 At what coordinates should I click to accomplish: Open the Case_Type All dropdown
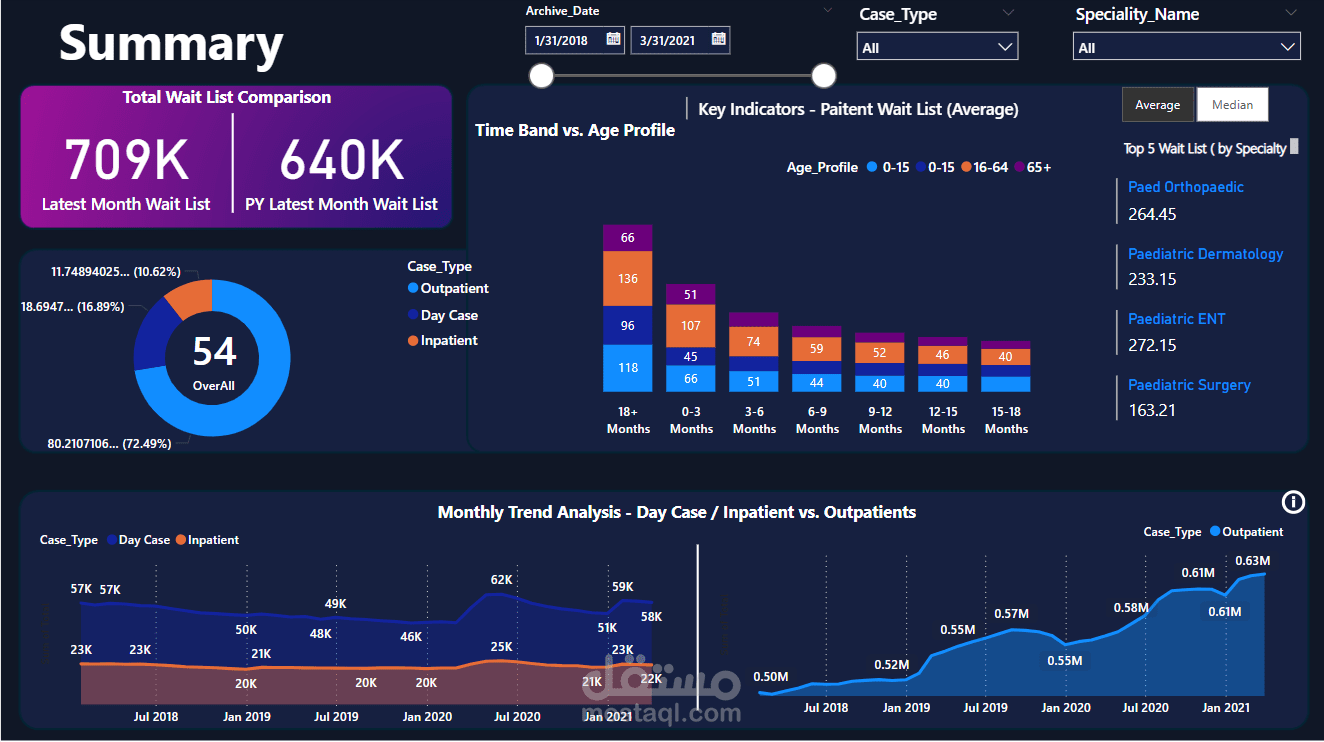coord(938,47)
